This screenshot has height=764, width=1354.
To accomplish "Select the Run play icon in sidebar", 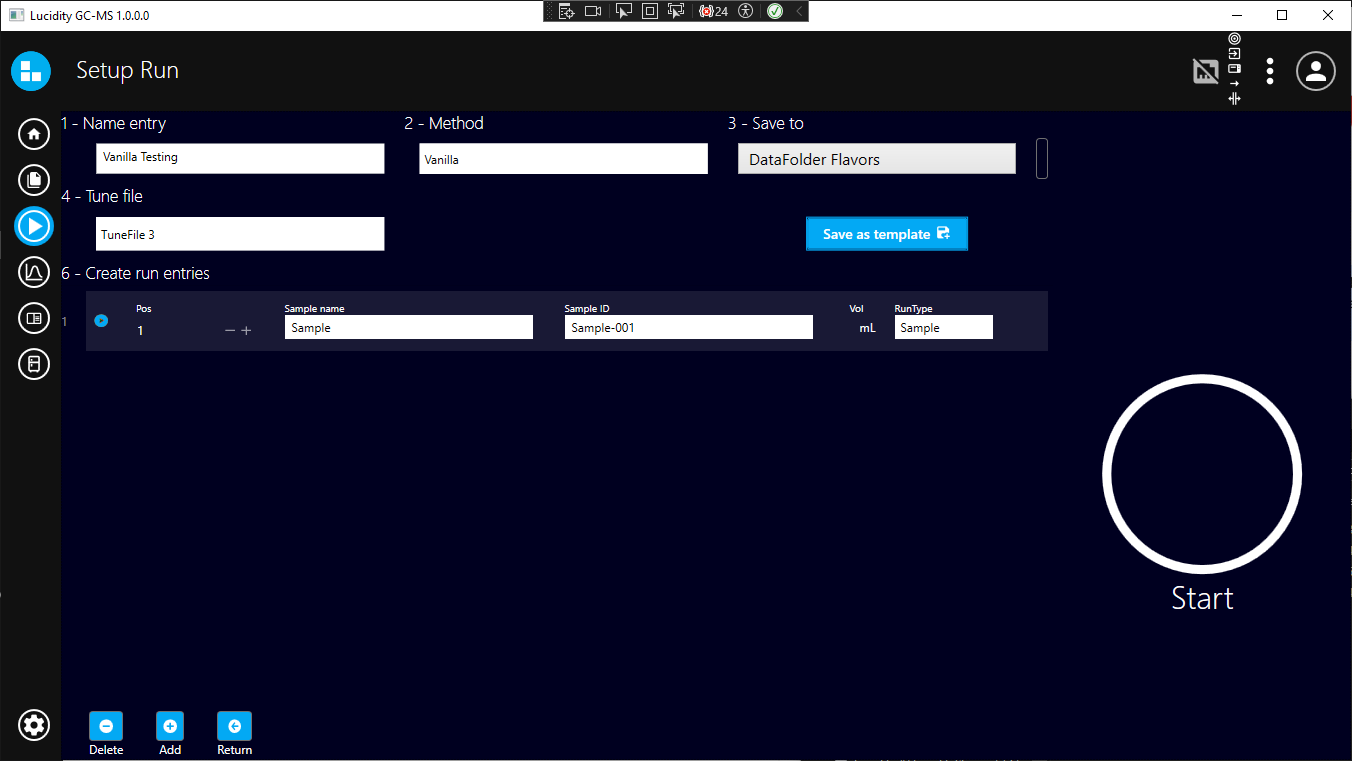I will (x=34, y=226).
